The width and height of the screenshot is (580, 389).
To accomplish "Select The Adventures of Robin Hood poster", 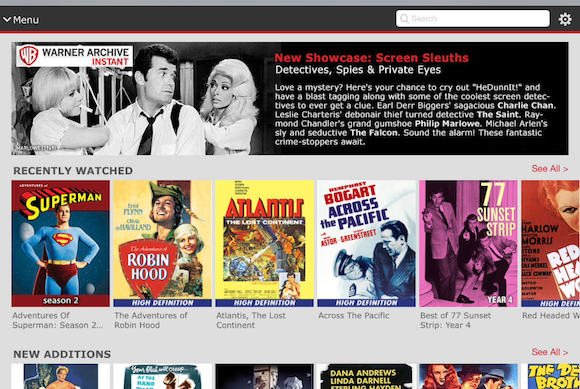I will pos(162,243).
